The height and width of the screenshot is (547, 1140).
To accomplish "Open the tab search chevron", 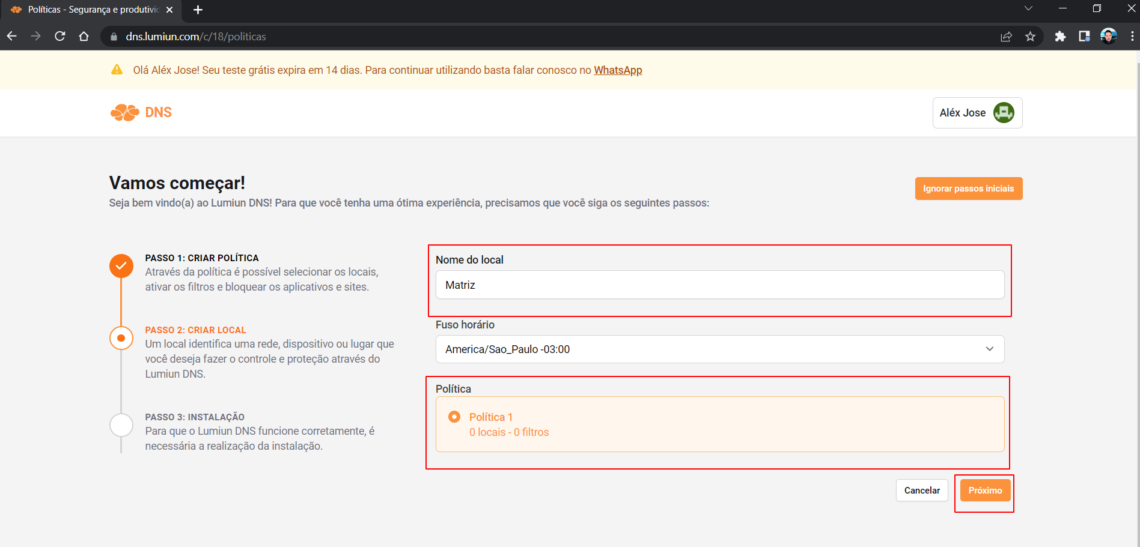I will (1028, 9).
